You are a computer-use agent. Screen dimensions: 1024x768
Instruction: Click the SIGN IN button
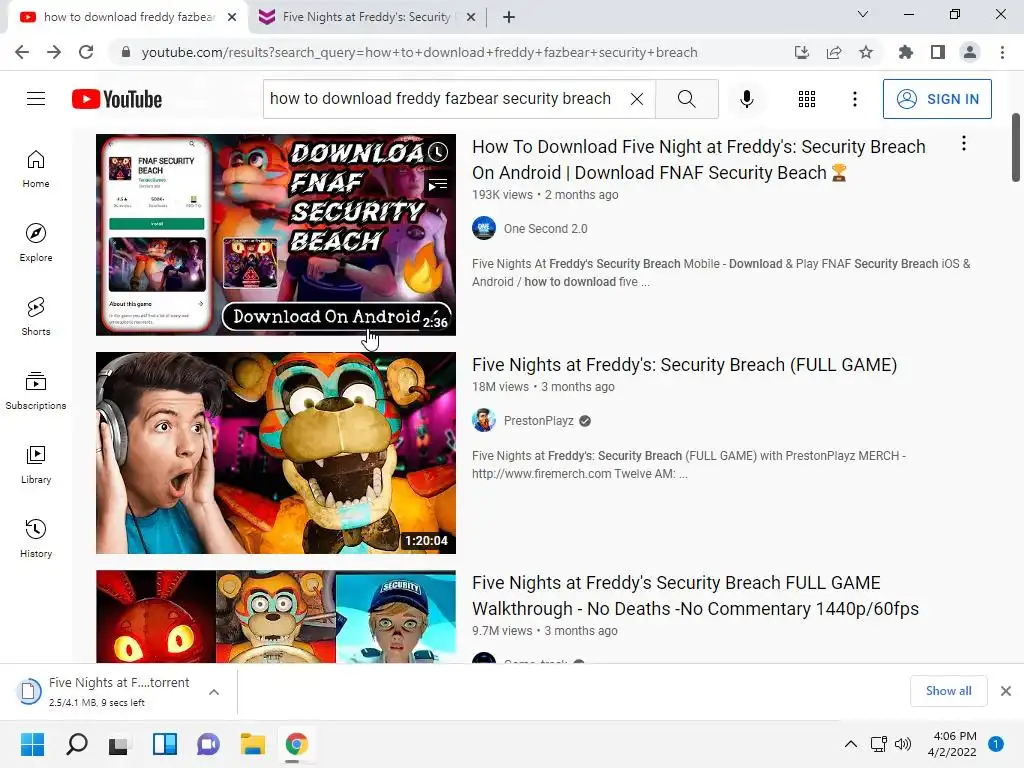coord(937,99)
